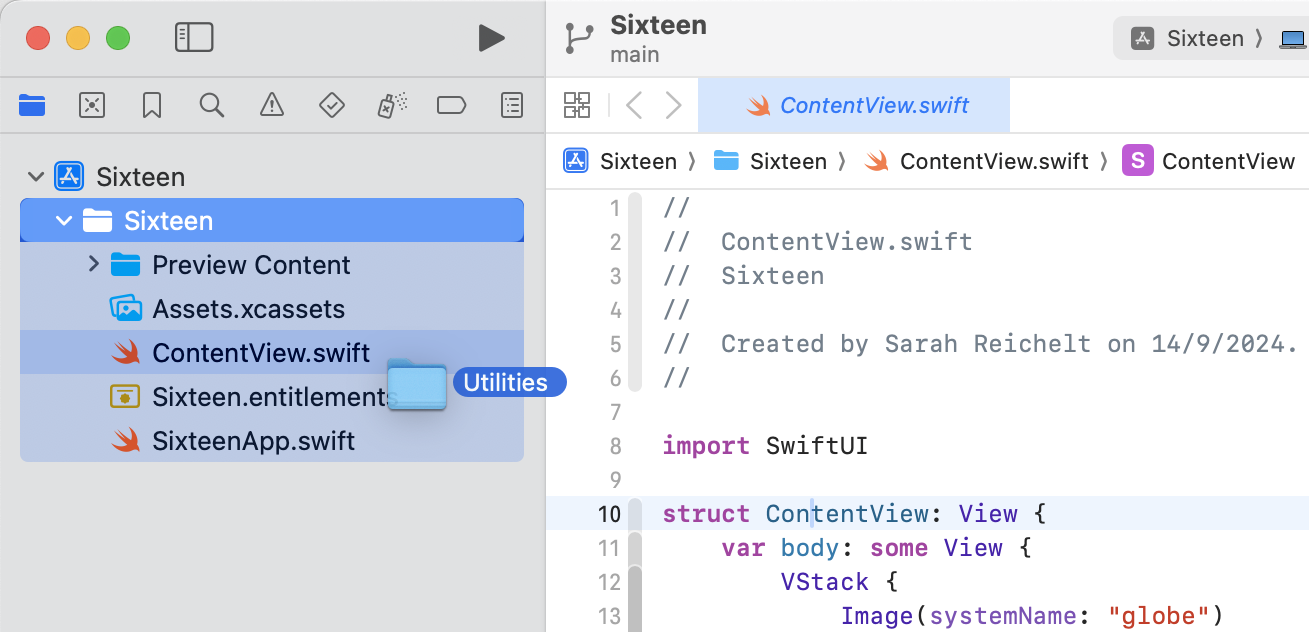This screenshot has height=632, width=1309.
Task: Open the Breakpoints navigator
Action: tap(451, 105)
